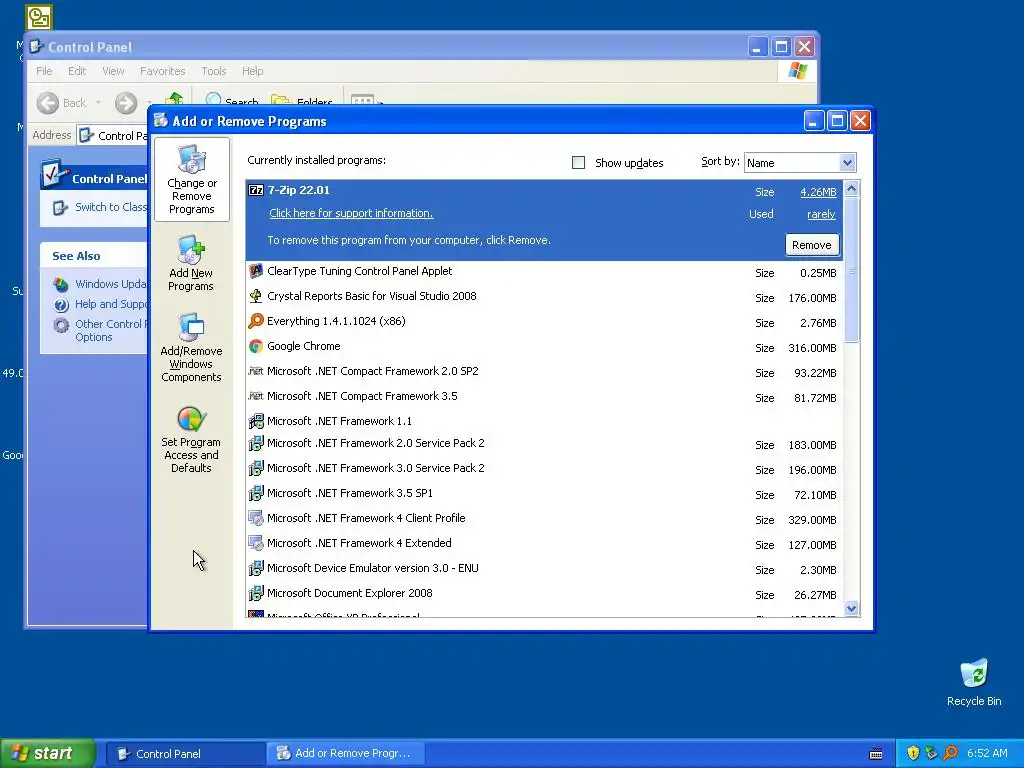The height and width of the screenshot is (768, 1024).
Task: Click Crystal Reports Basic program icon
Action: pos(256,296)
